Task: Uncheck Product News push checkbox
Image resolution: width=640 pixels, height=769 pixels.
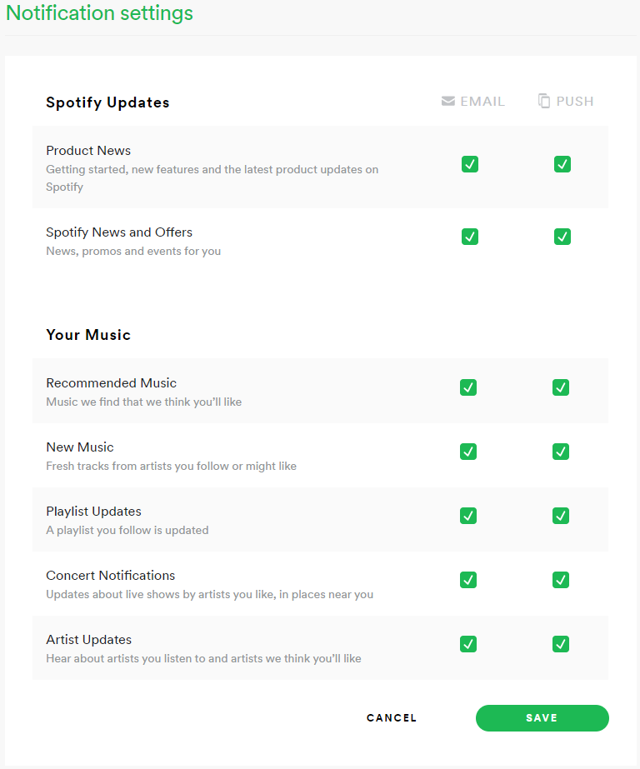Action: tap(562, 164)
